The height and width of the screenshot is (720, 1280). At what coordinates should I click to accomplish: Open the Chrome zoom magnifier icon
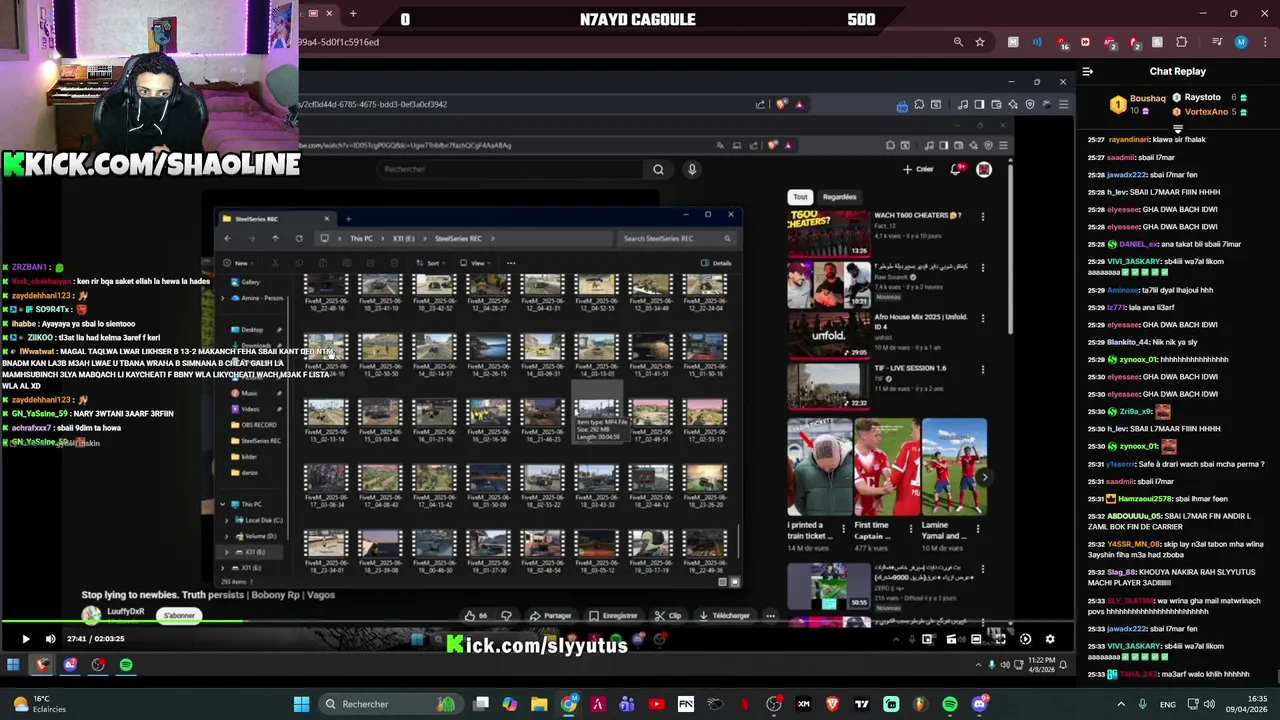958,42
